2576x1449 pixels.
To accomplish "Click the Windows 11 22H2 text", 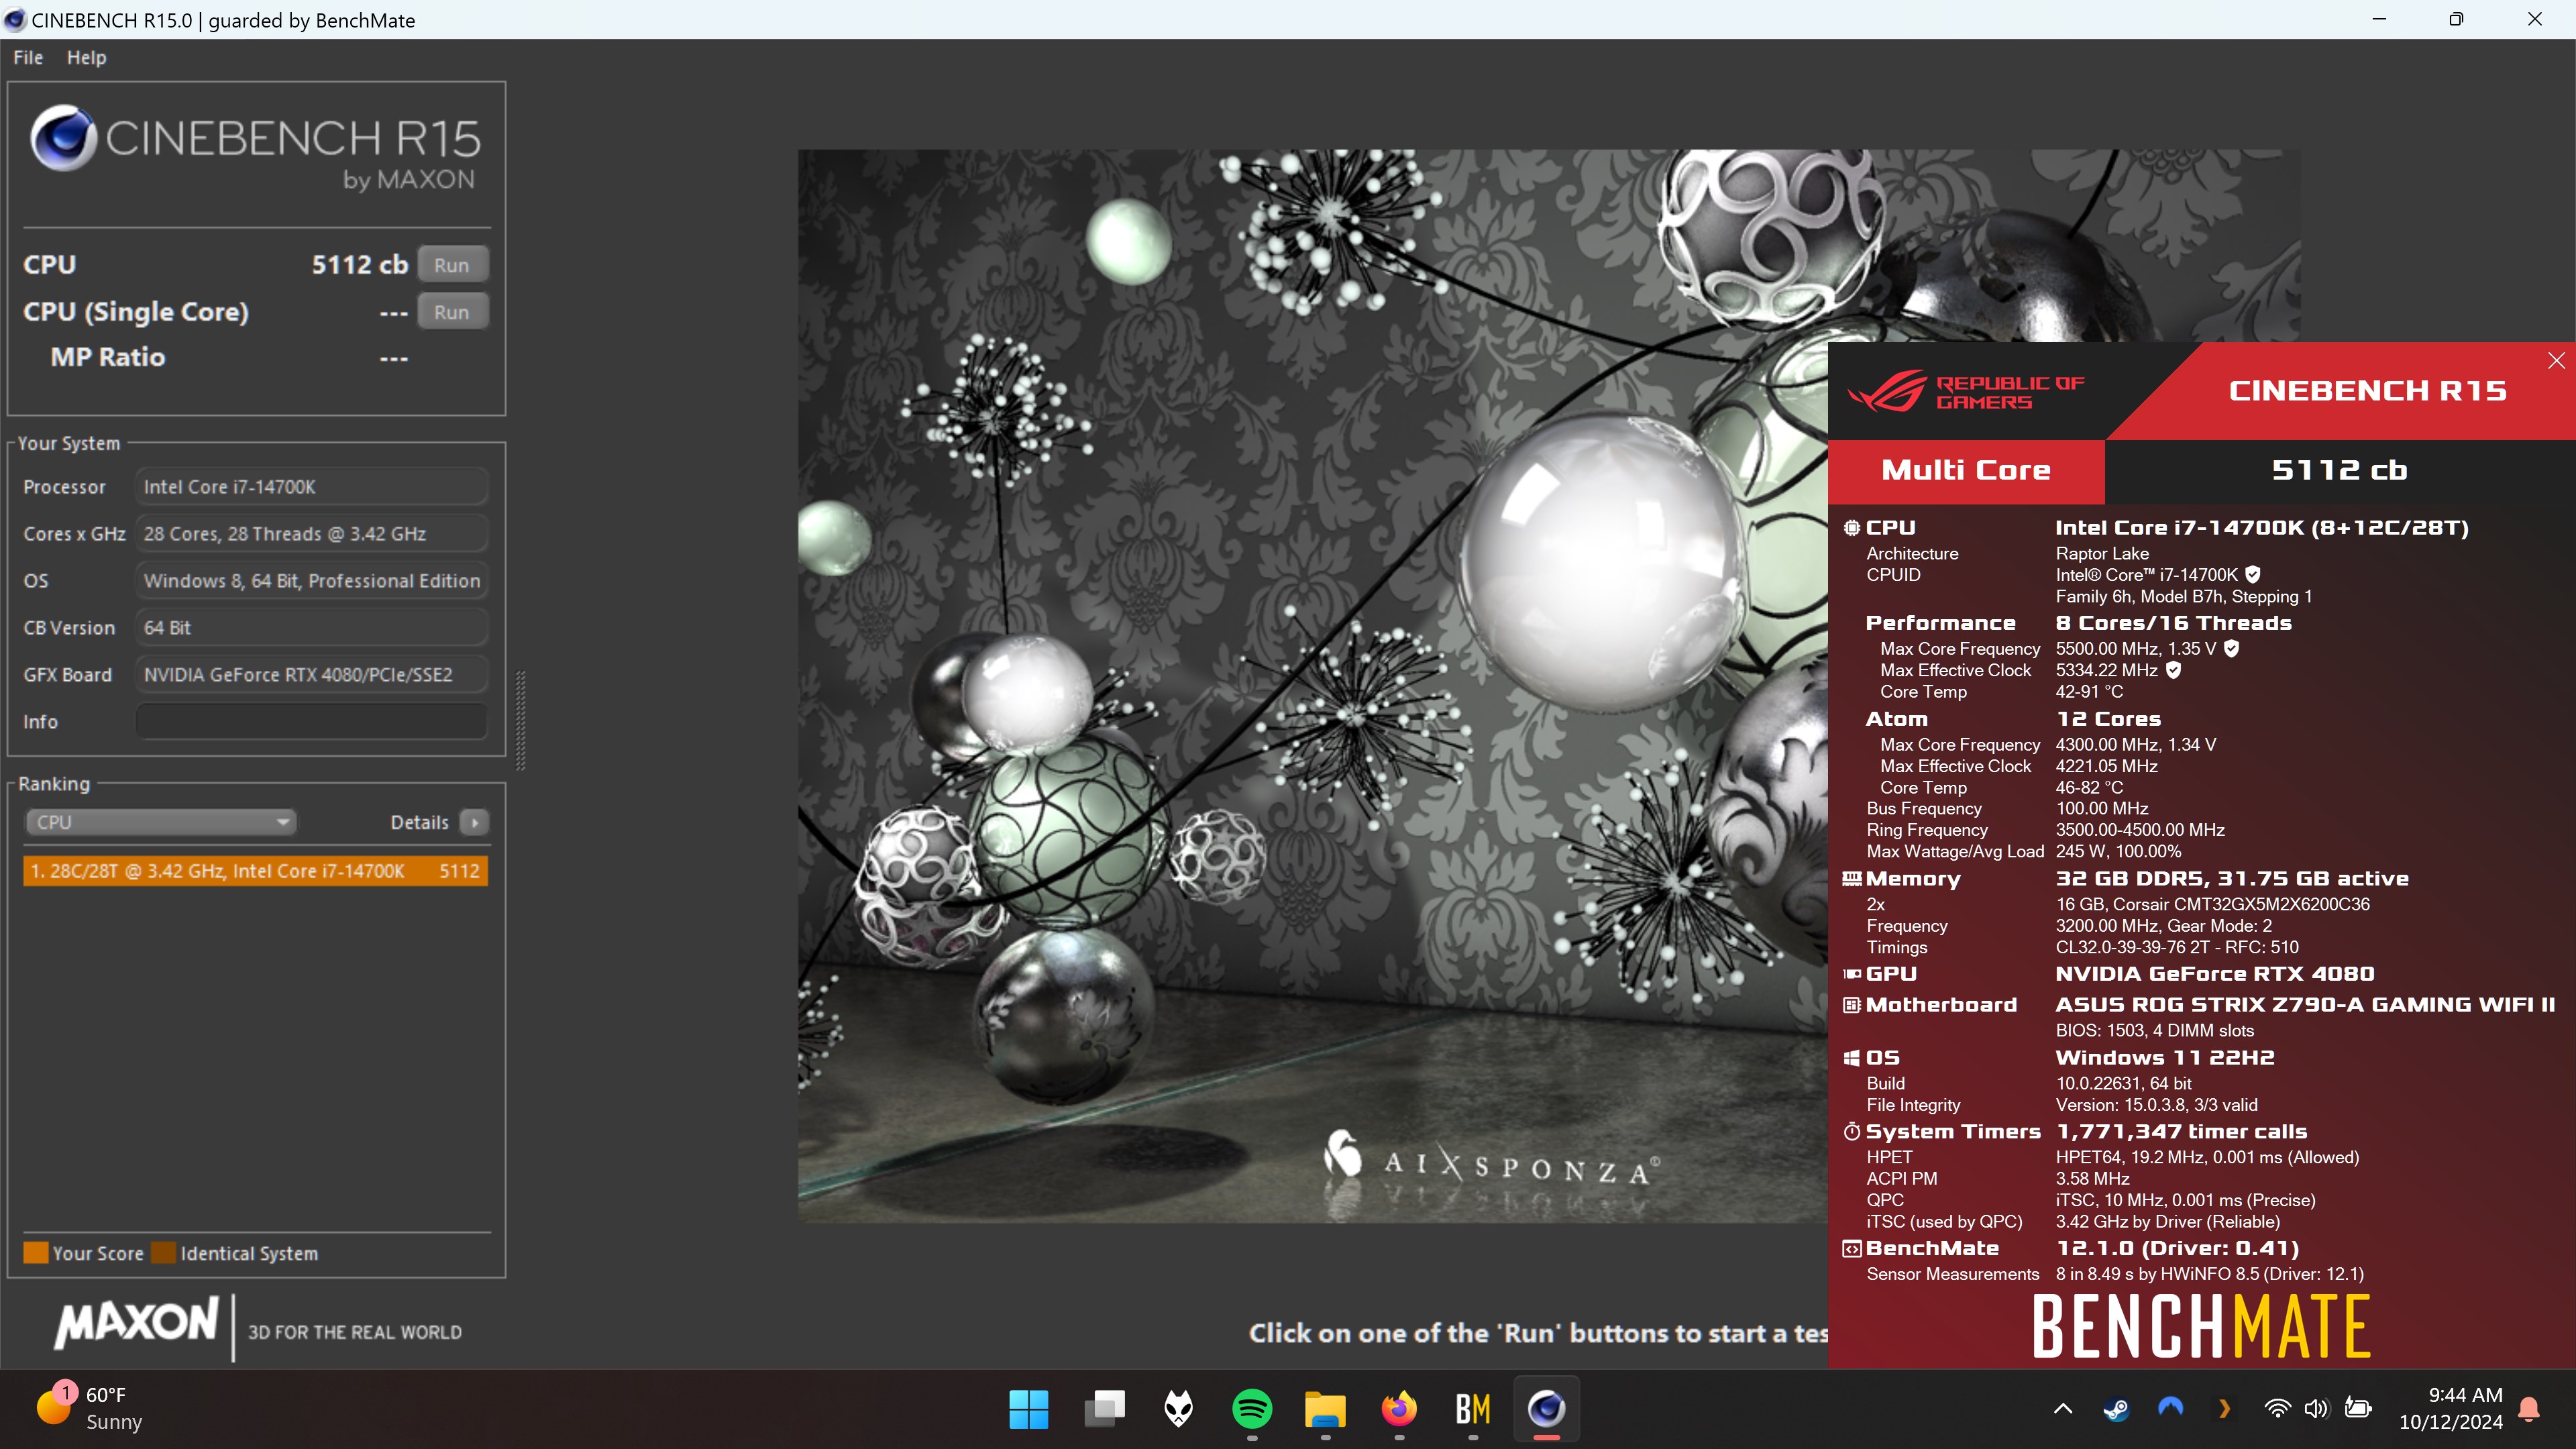I will click(x=2165, y=1058).
